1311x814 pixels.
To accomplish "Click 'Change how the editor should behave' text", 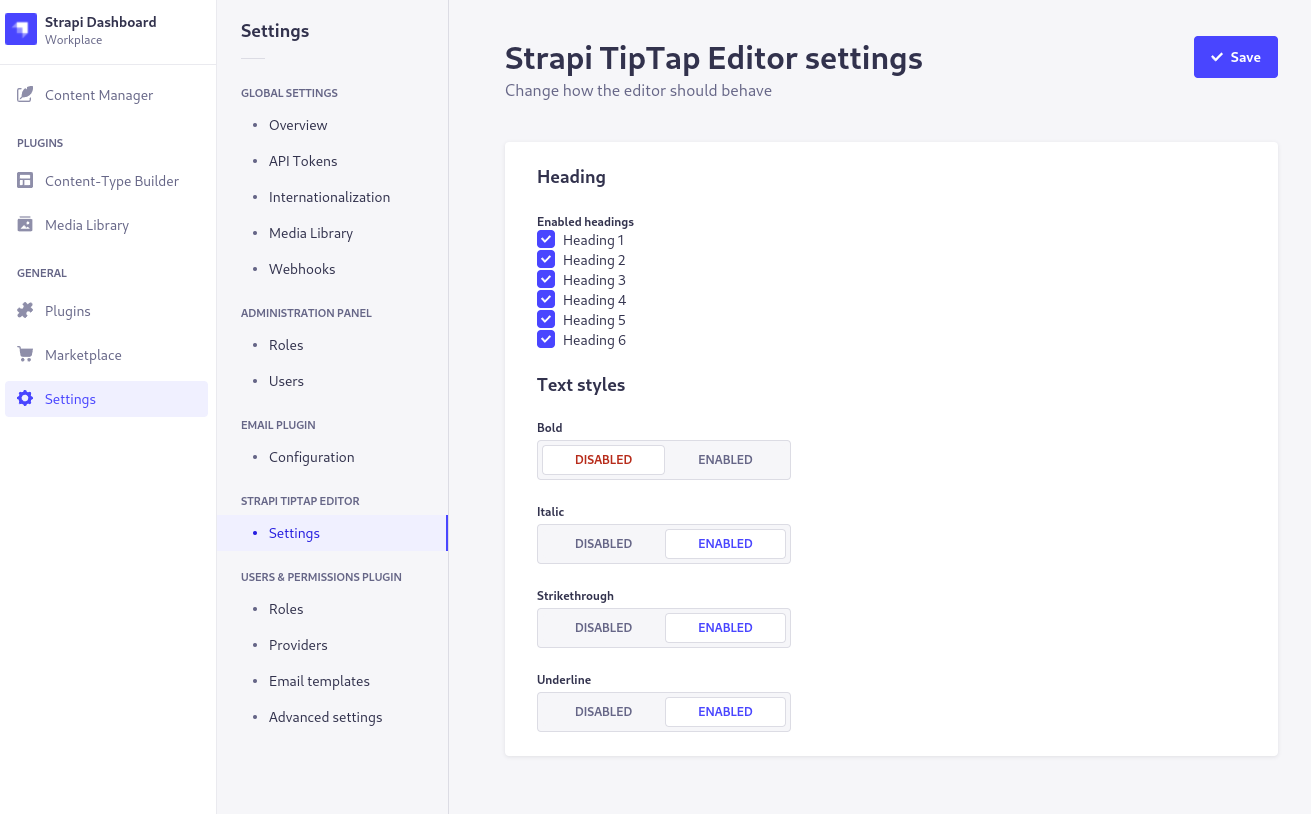I will (638, 90).
